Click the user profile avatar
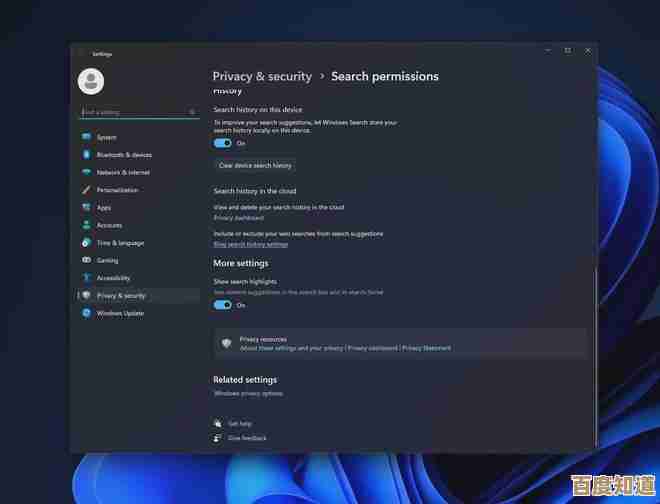Viewport: 660px width, 504px height. [x=91, y=81]
